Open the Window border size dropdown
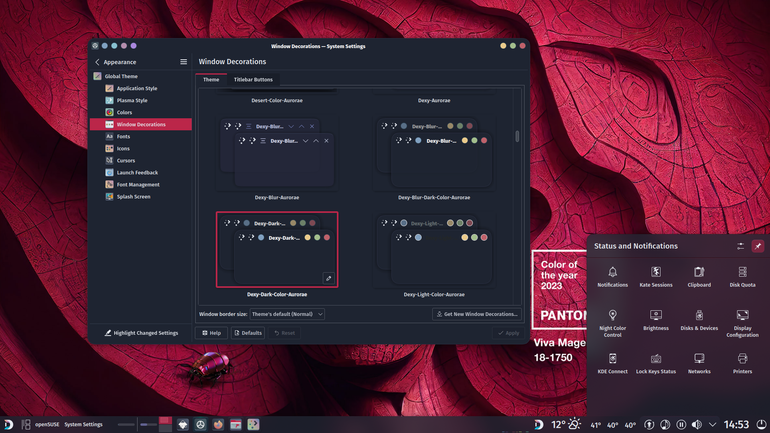Image resolution: width=770 pixels, height=433 pixels. point(287,314)
